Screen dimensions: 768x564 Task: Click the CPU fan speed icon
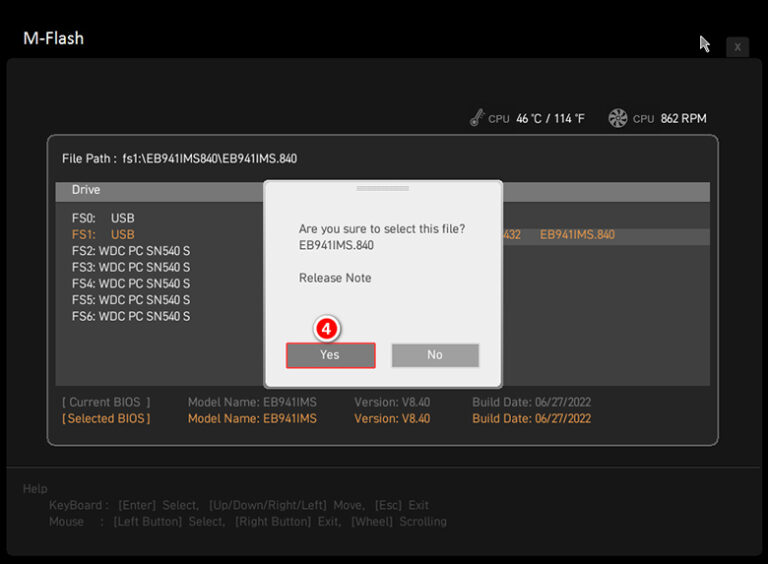pos(618,118)
